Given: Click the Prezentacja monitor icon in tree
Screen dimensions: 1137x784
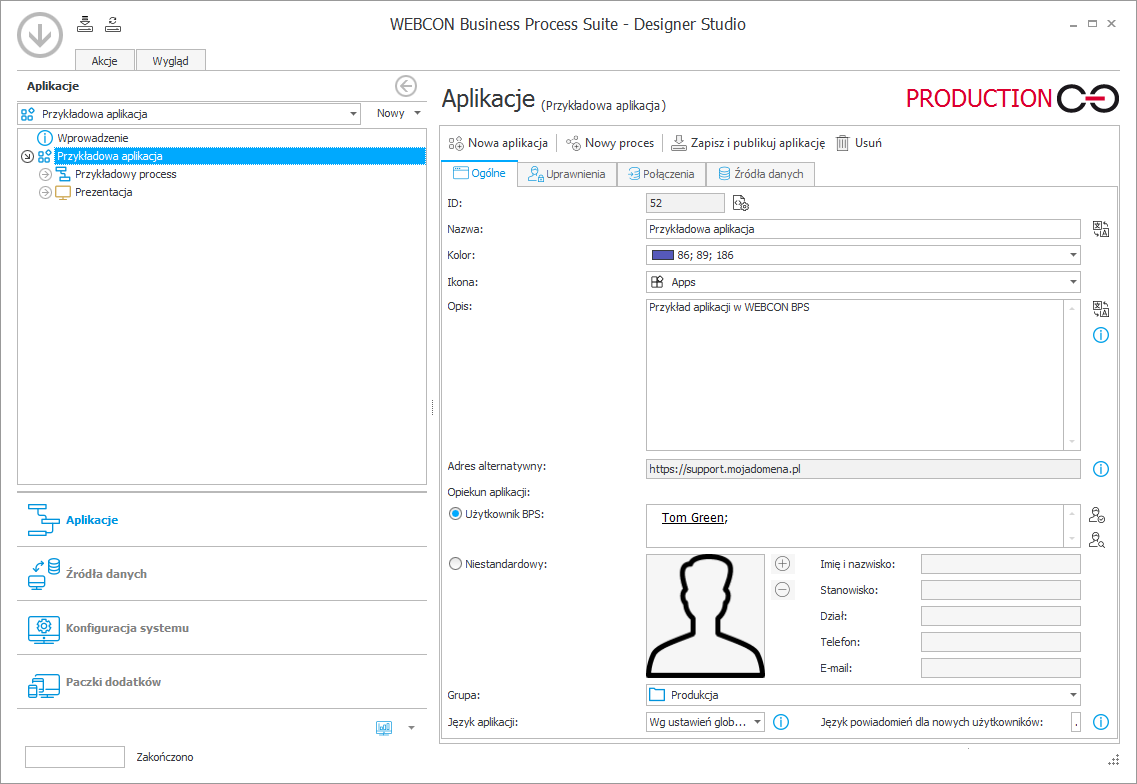Looking at the screenshot, I should pyautogui.click(x=63, y=192).
